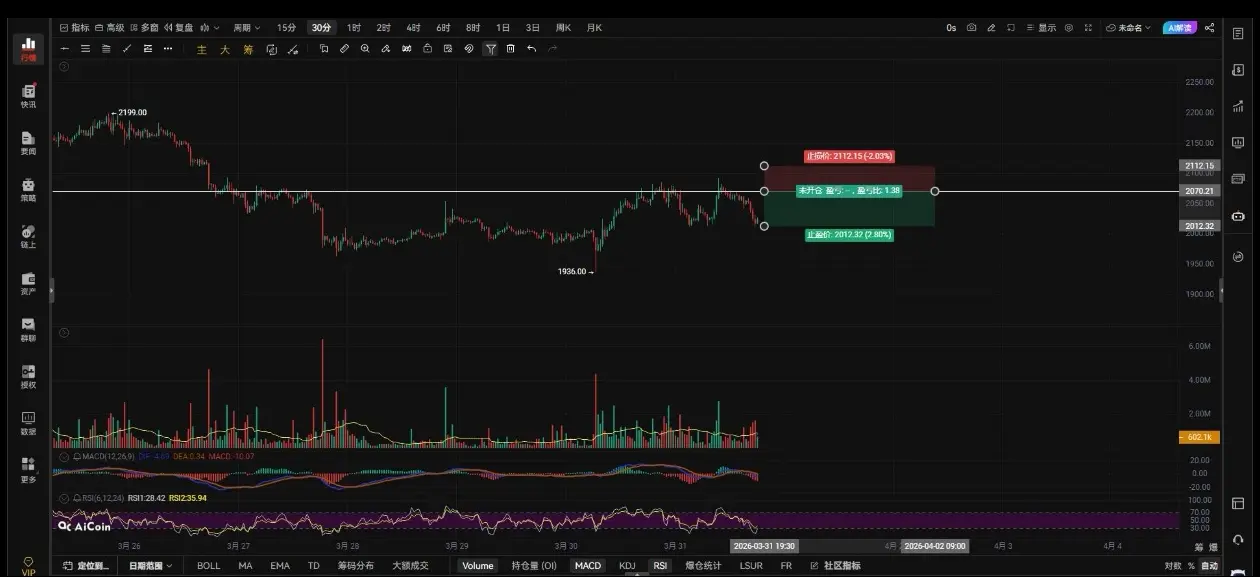Open the 指标 indicators button

74,28
